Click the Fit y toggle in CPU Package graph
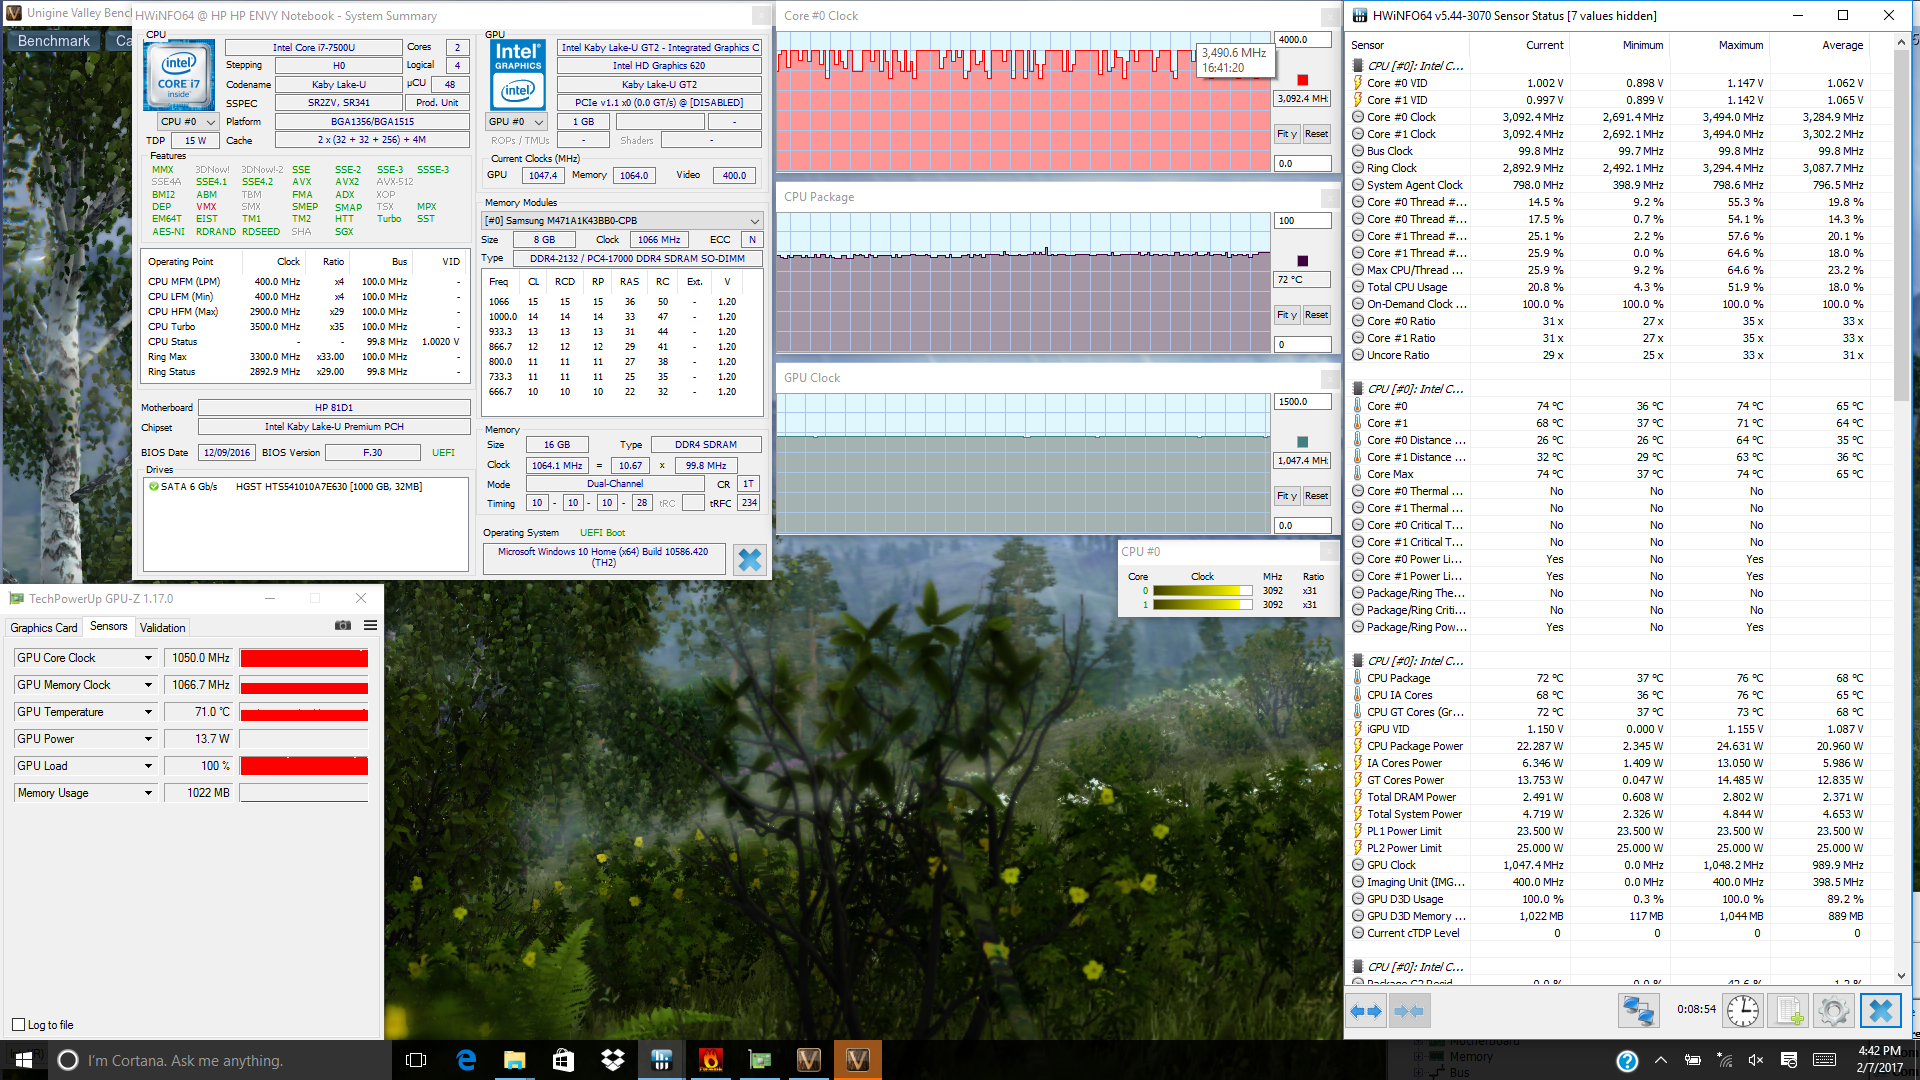Screen dimensions: 1920x1080 (1286, 315)
